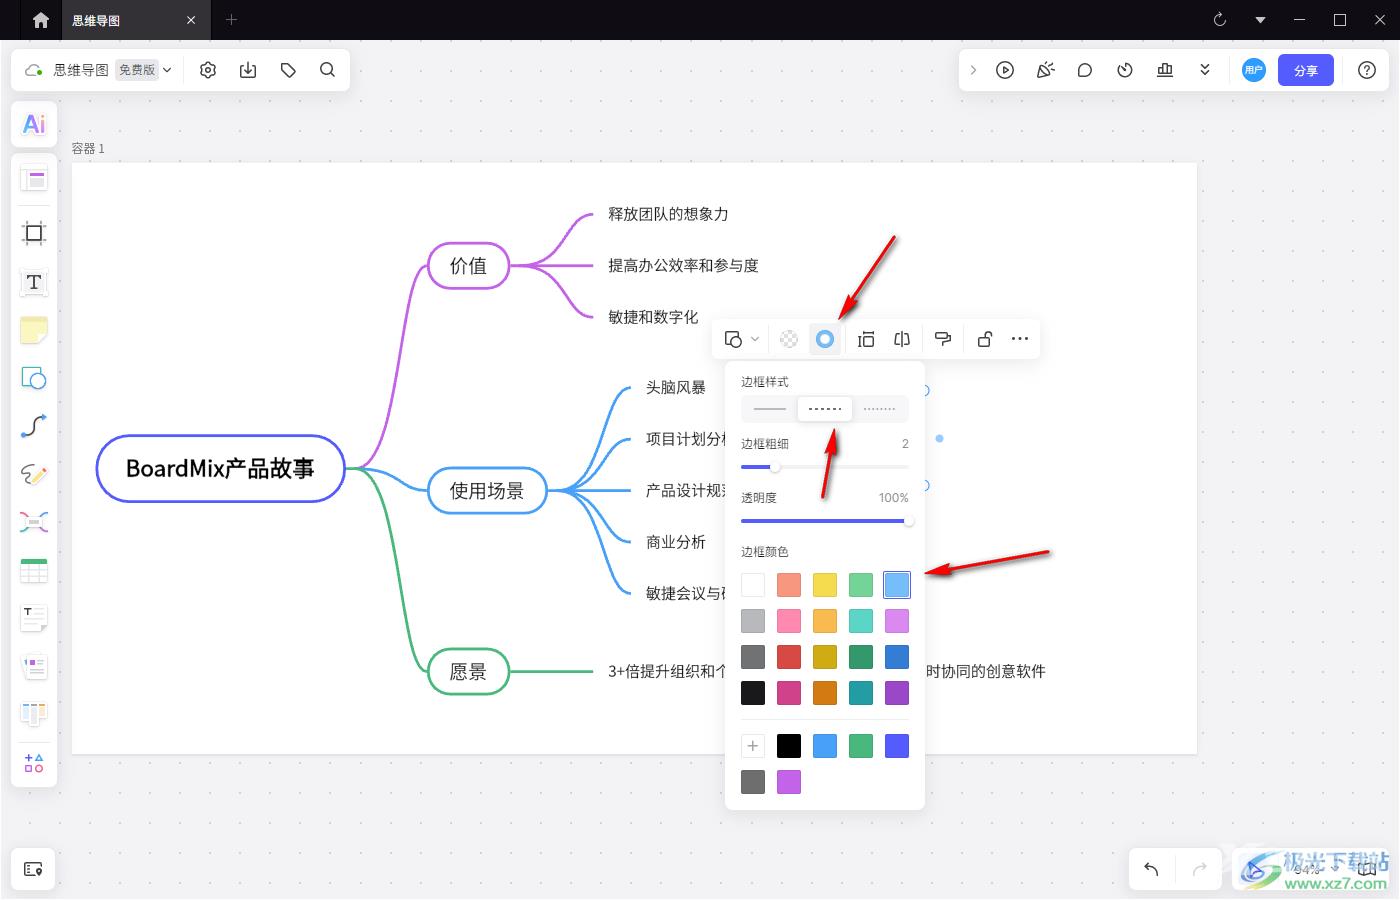Click the flip layout icon in floating toolbar
This screenshot has width=1400, height=900.
click(x=902, y=339)
